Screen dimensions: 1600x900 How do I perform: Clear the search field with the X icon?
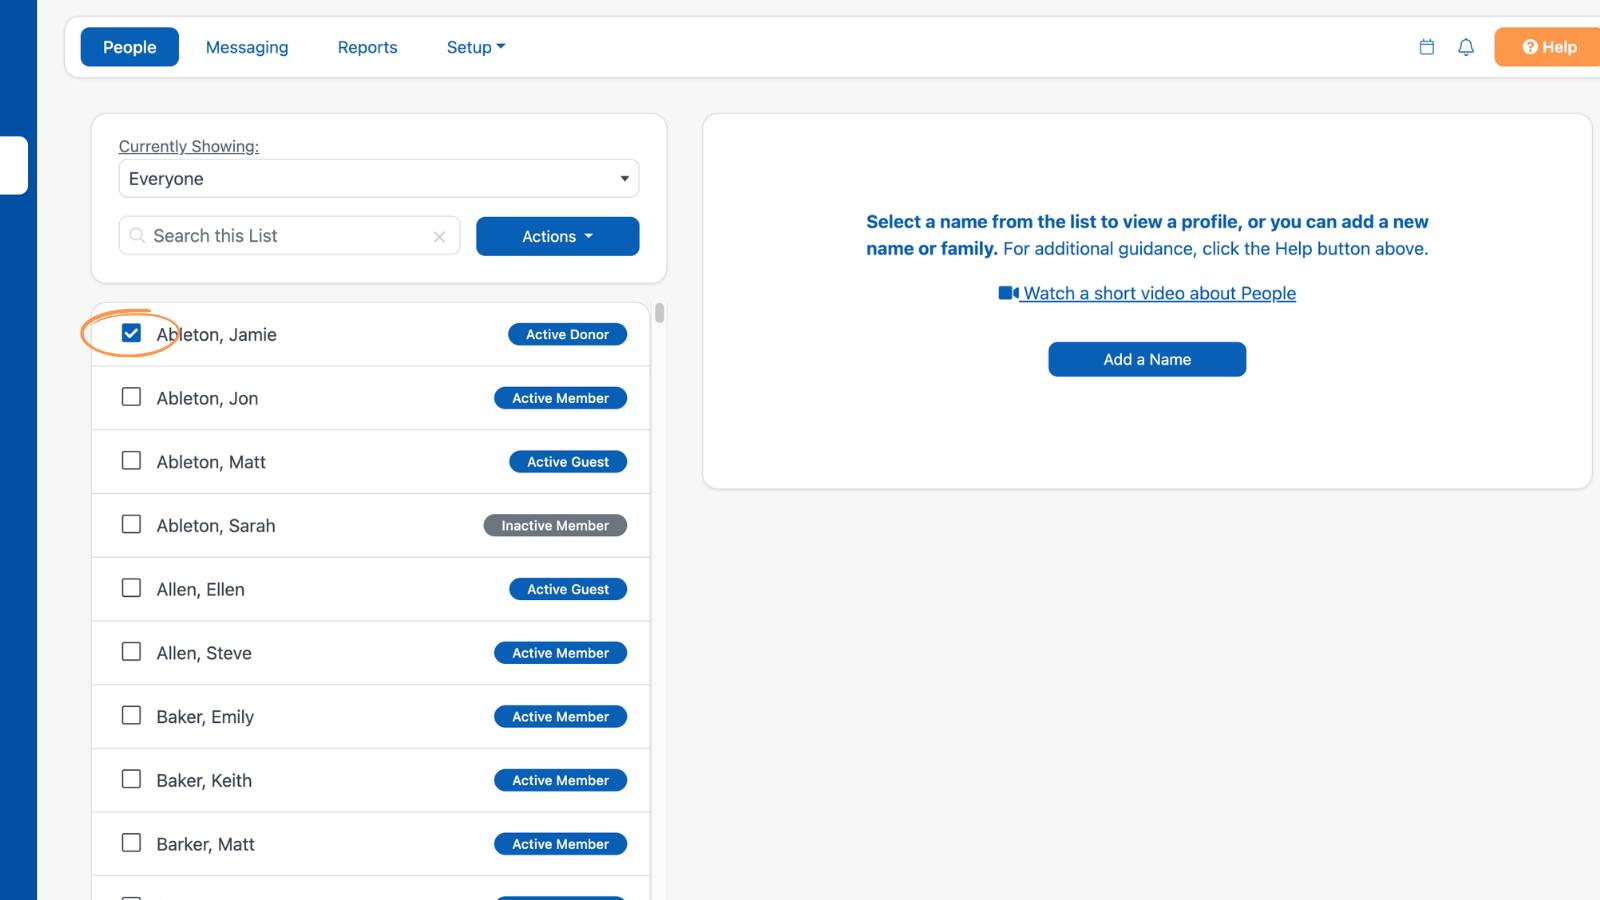tap(439, 237)
